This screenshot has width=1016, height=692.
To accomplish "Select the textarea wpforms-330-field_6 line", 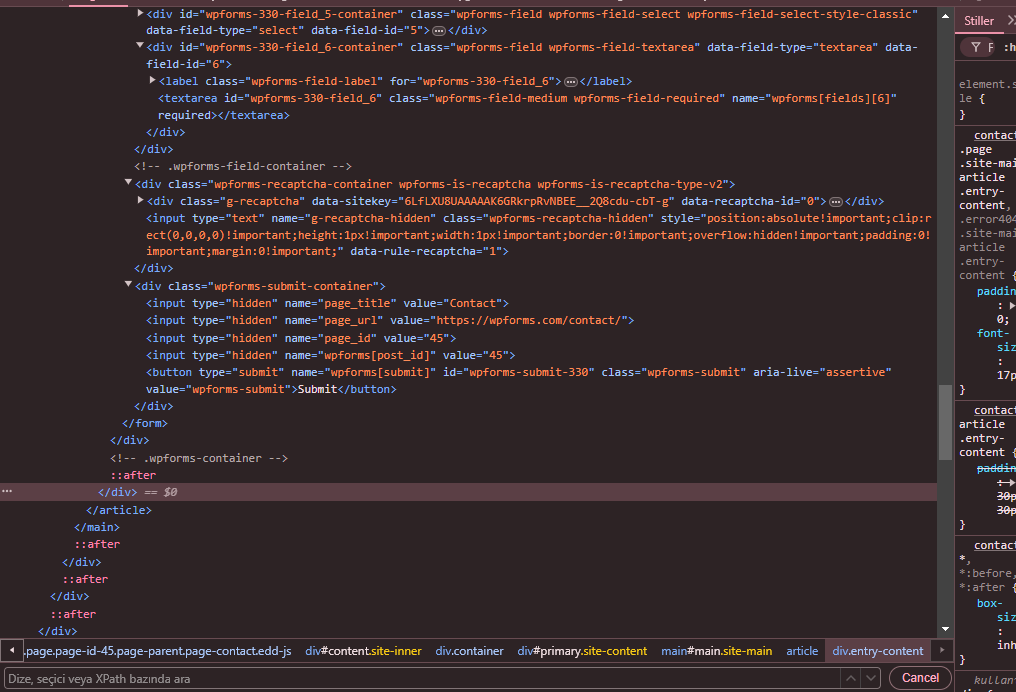I will [527, 106].
